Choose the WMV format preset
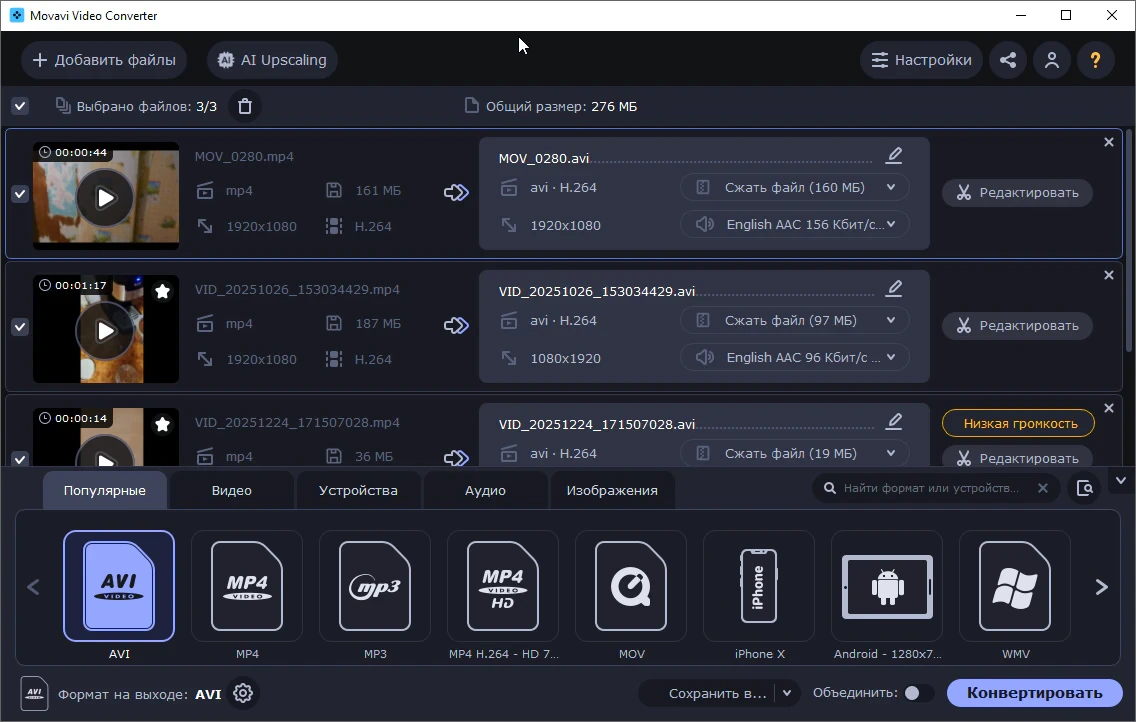This screenshot has width=1136, height=722. (1015, 586)
